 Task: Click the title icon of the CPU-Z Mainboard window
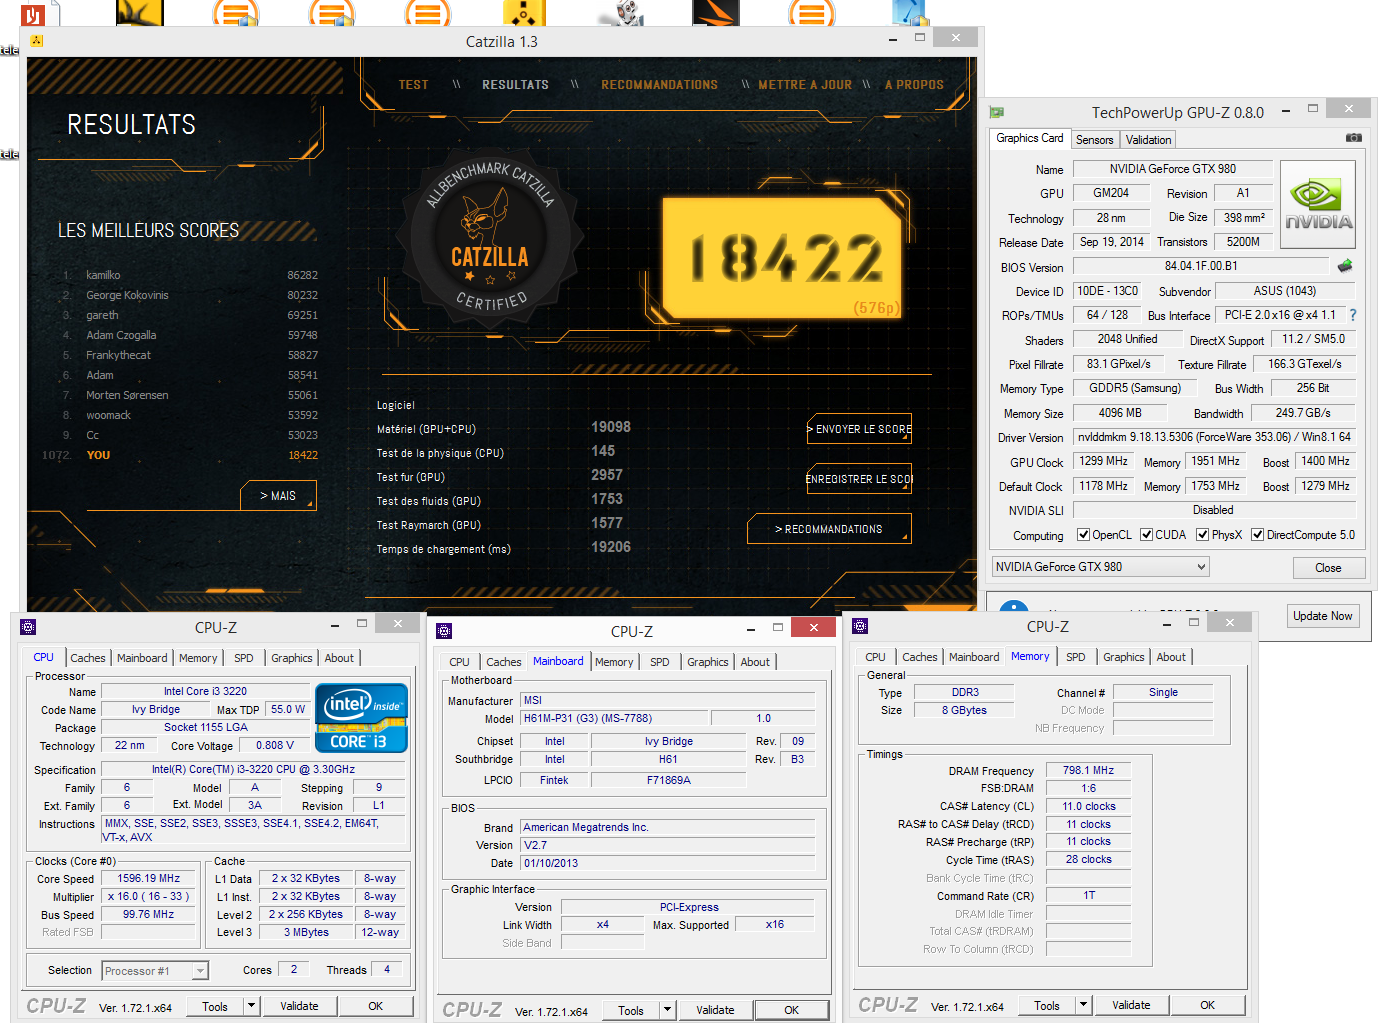(444, 631)
